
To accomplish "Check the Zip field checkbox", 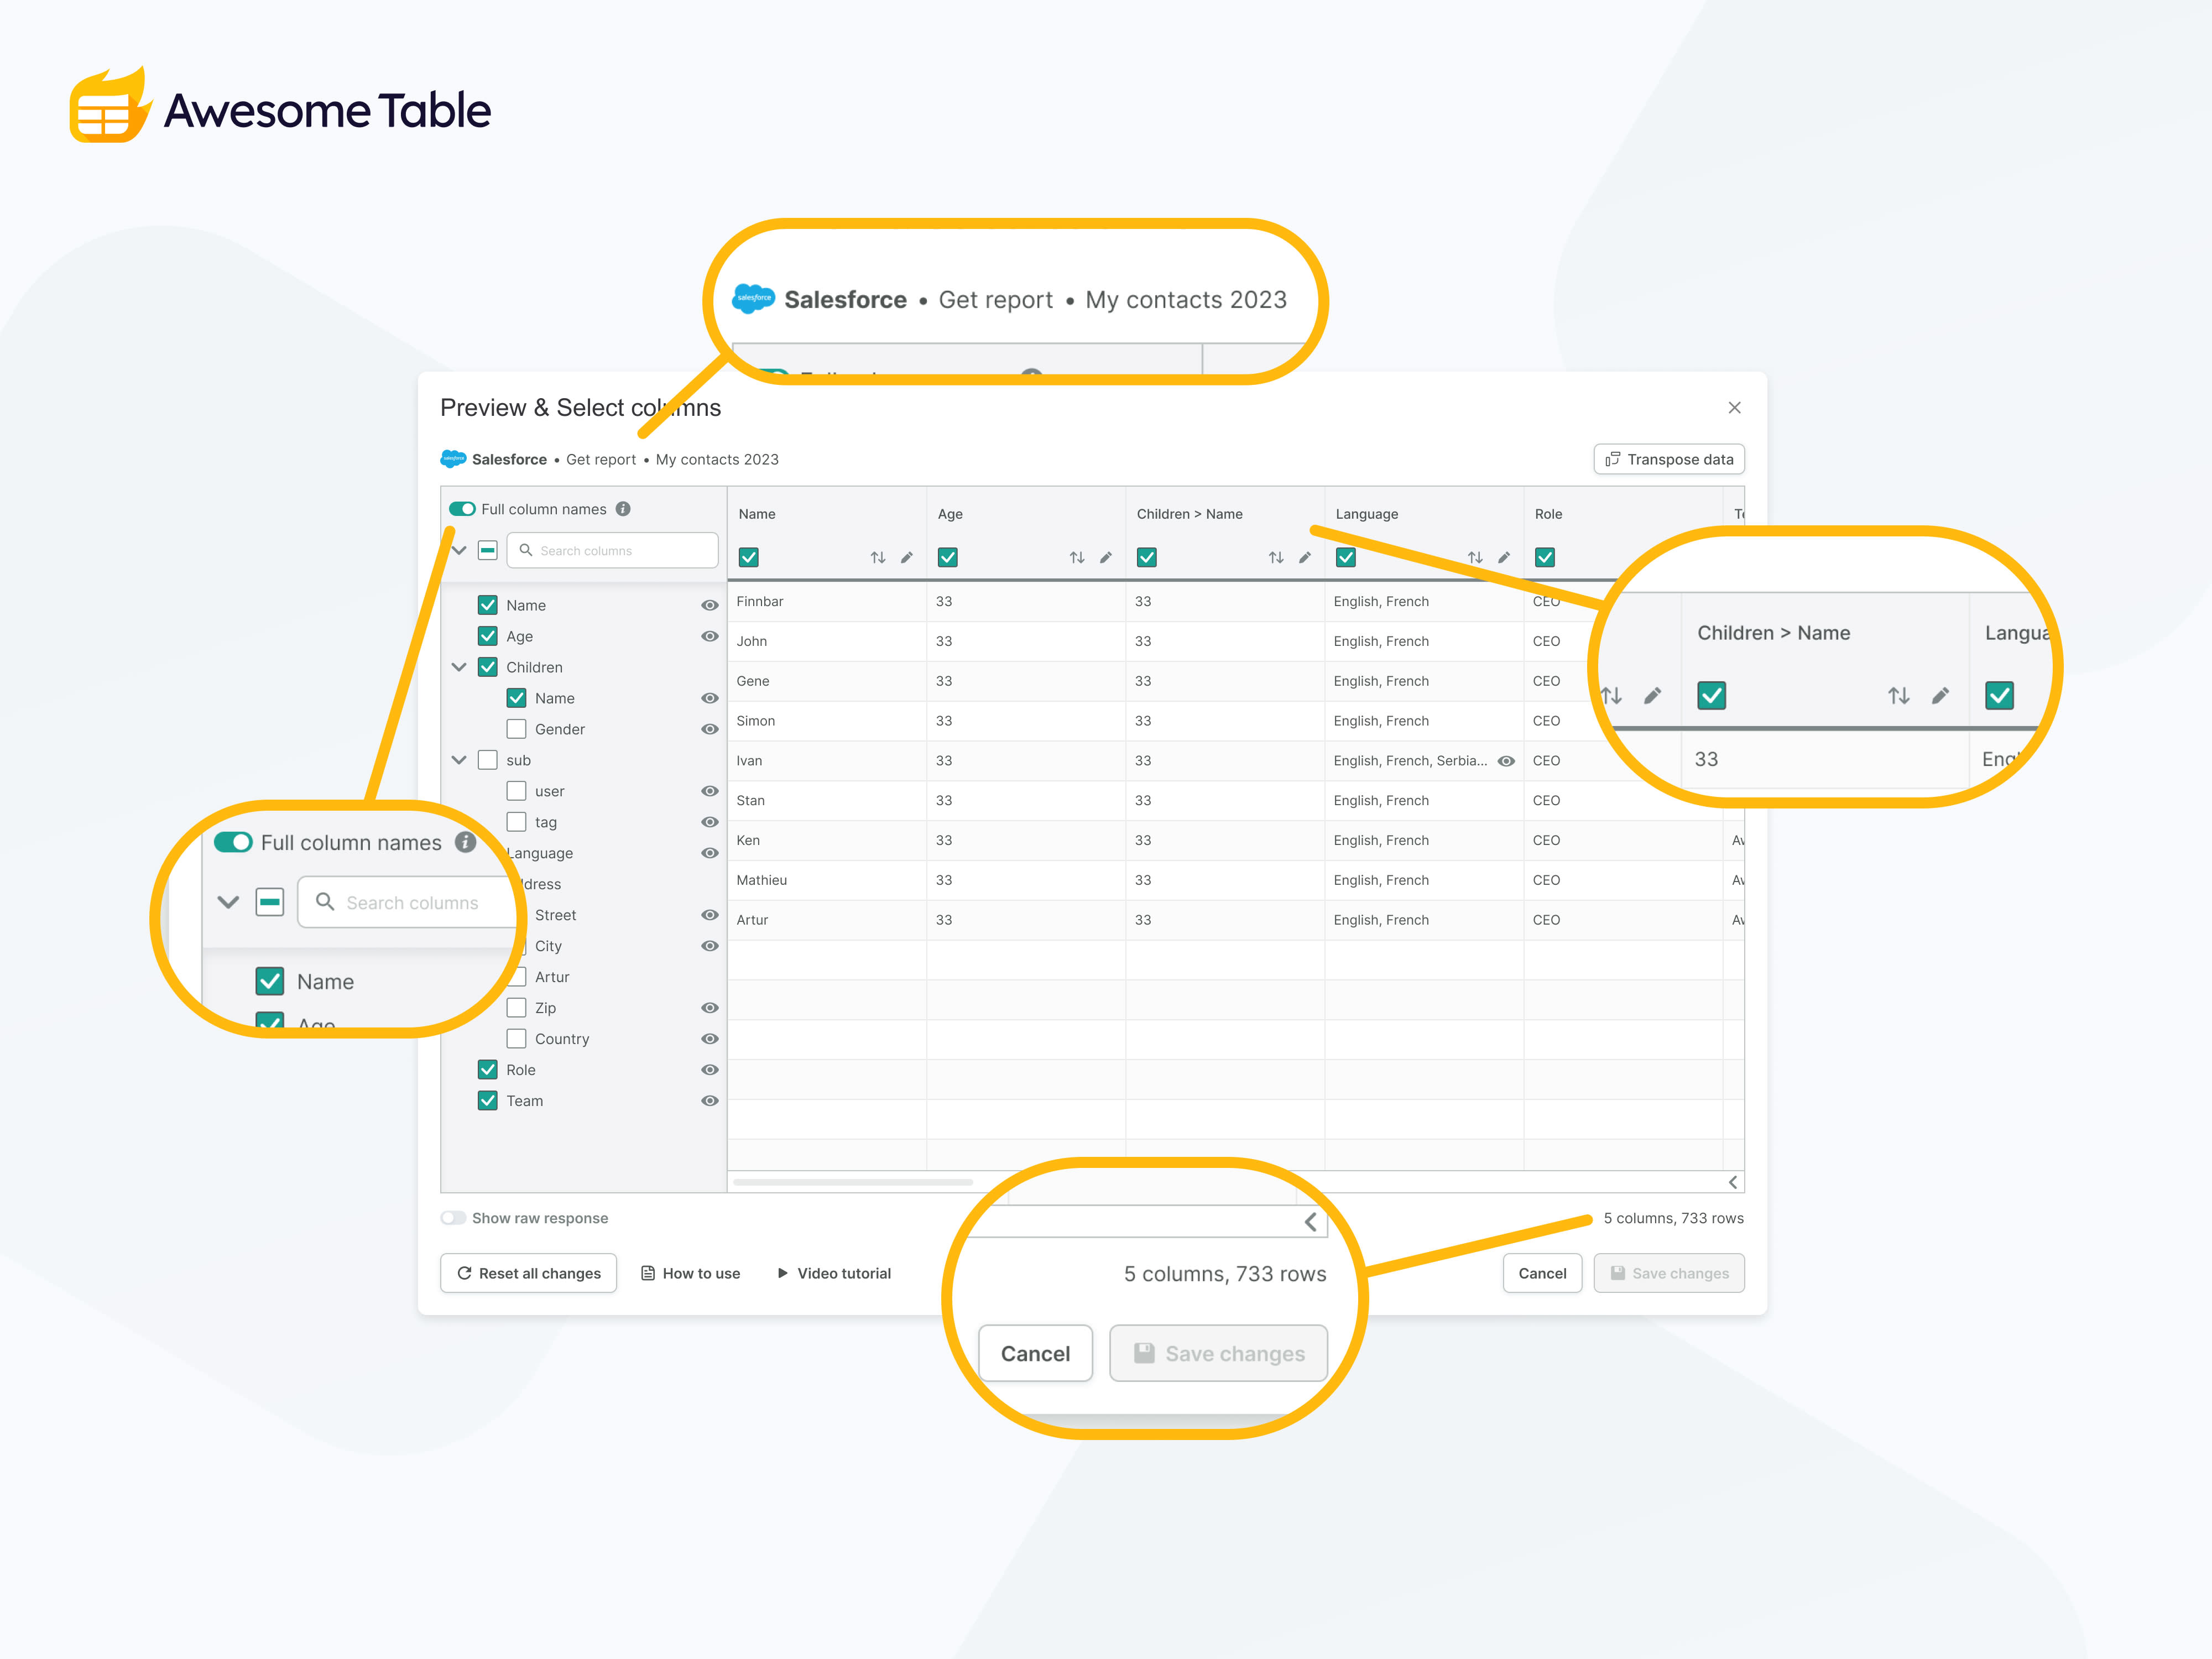I will 517,1009.
